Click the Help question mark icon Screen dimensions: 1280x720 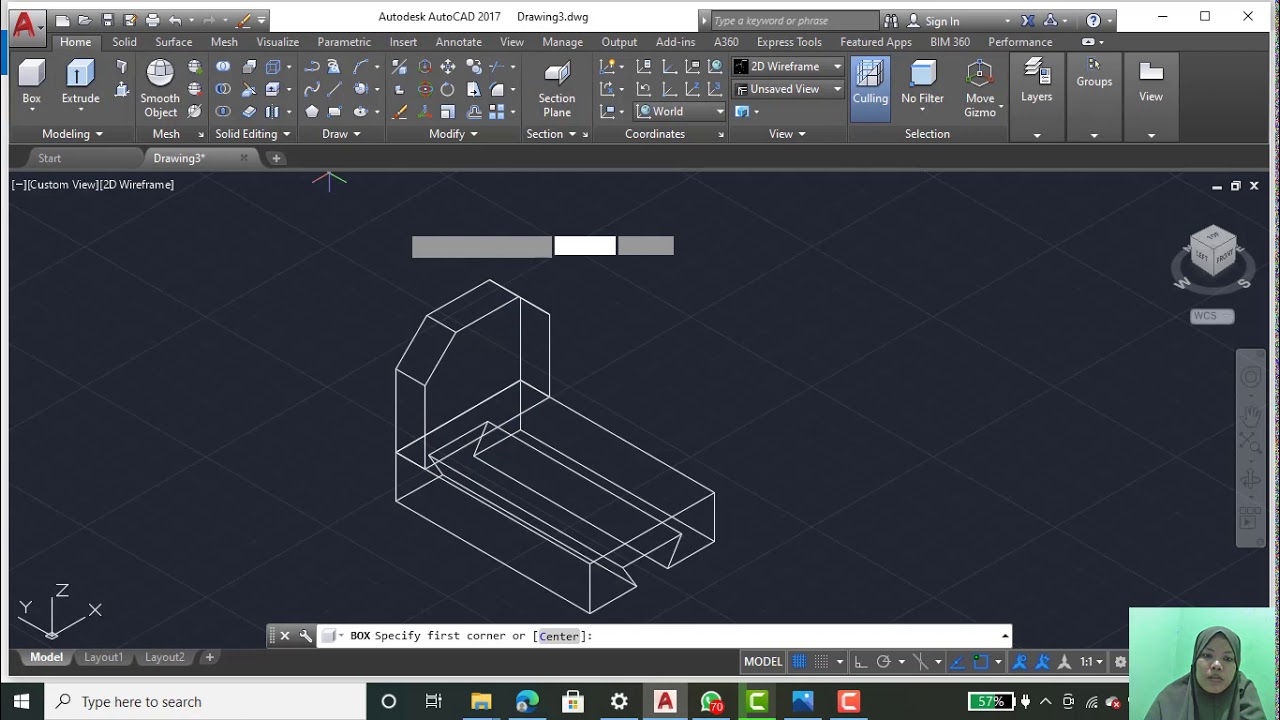click(1093, 20)
